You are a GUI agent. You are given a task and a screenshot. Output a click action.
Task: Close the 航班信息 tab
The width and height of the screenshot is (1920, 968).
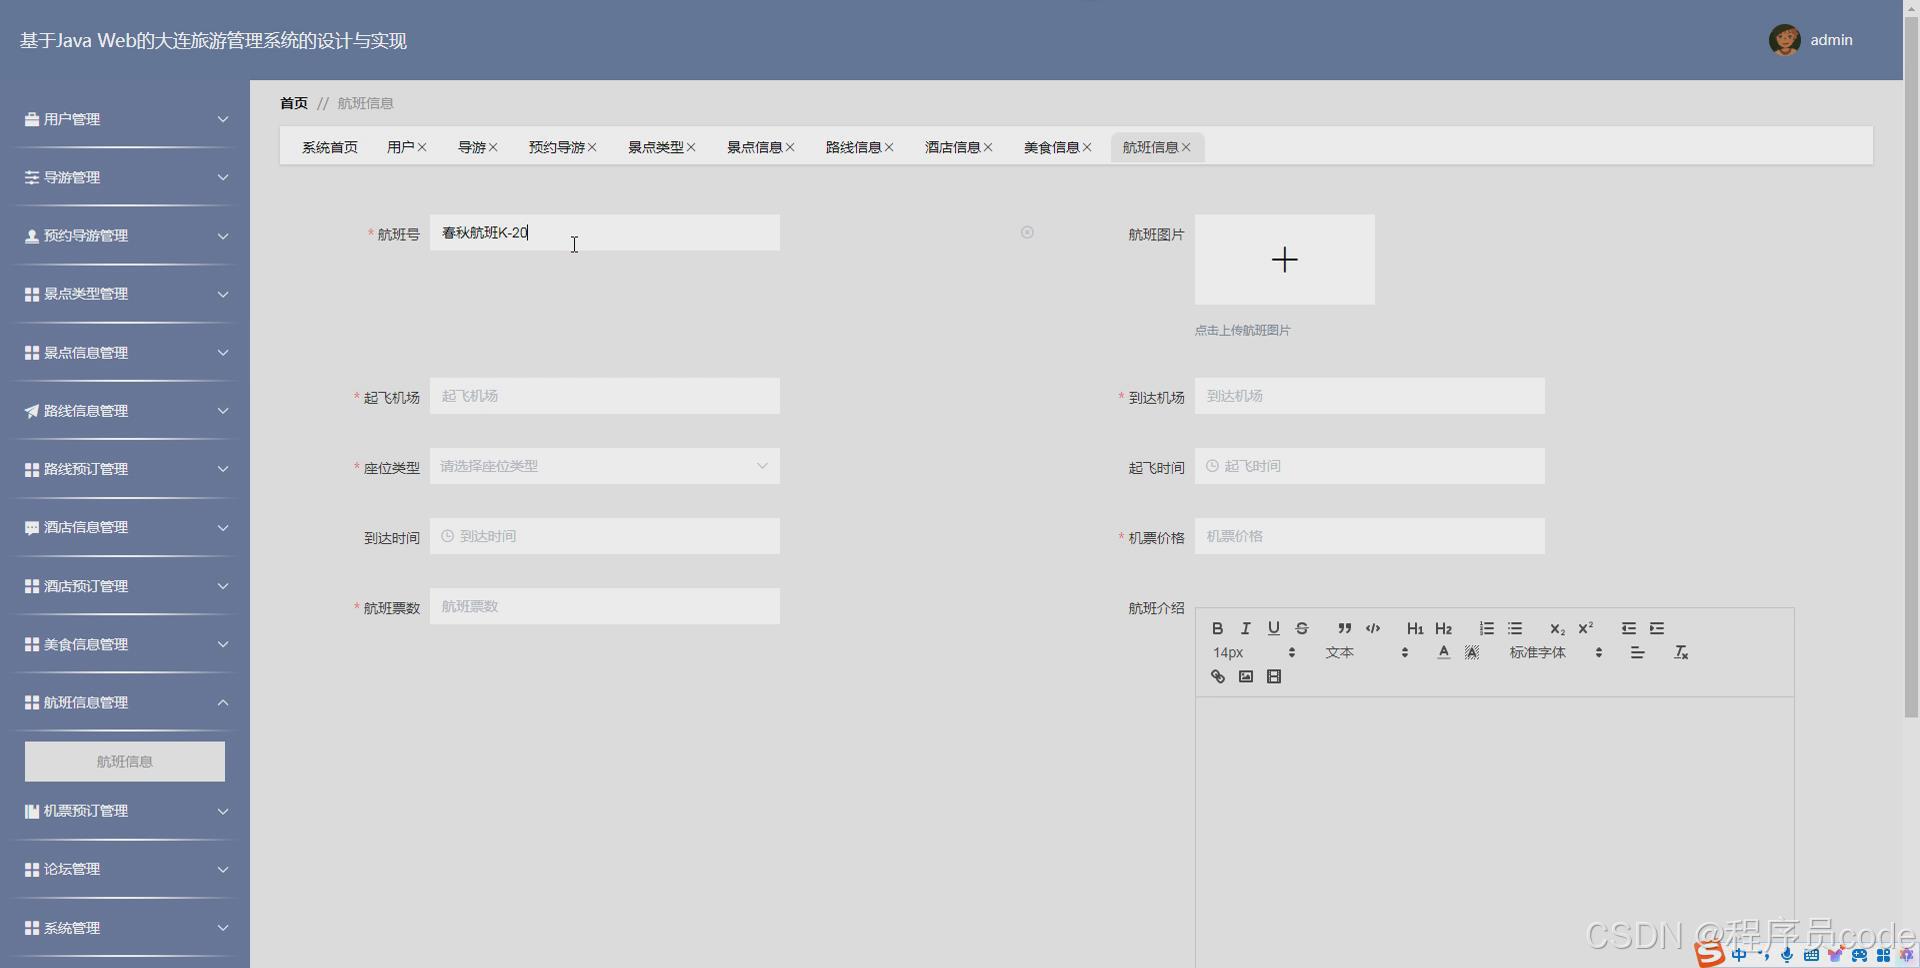[x=1186, y=147]
